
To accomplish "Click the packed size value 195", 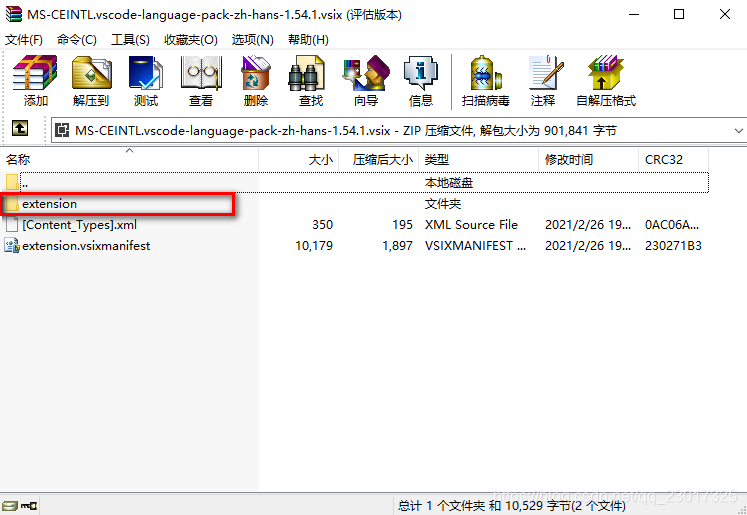I will [403, 225].
